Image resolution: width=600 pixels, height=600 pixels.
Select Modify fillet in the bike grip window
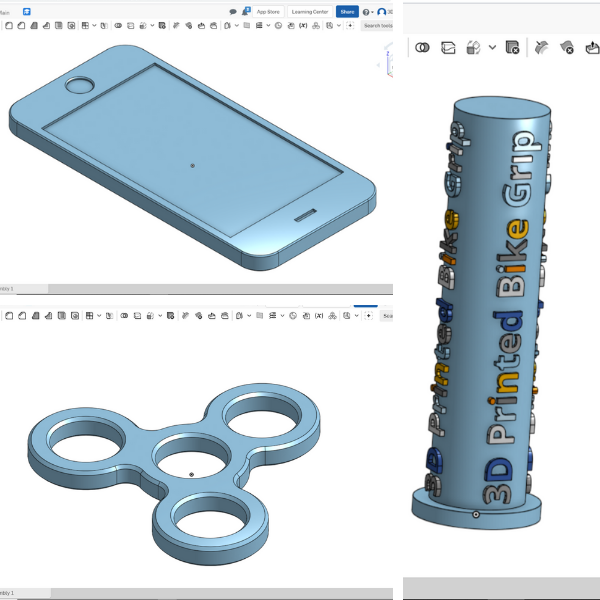pyautogui.click(x=541, y=47)
